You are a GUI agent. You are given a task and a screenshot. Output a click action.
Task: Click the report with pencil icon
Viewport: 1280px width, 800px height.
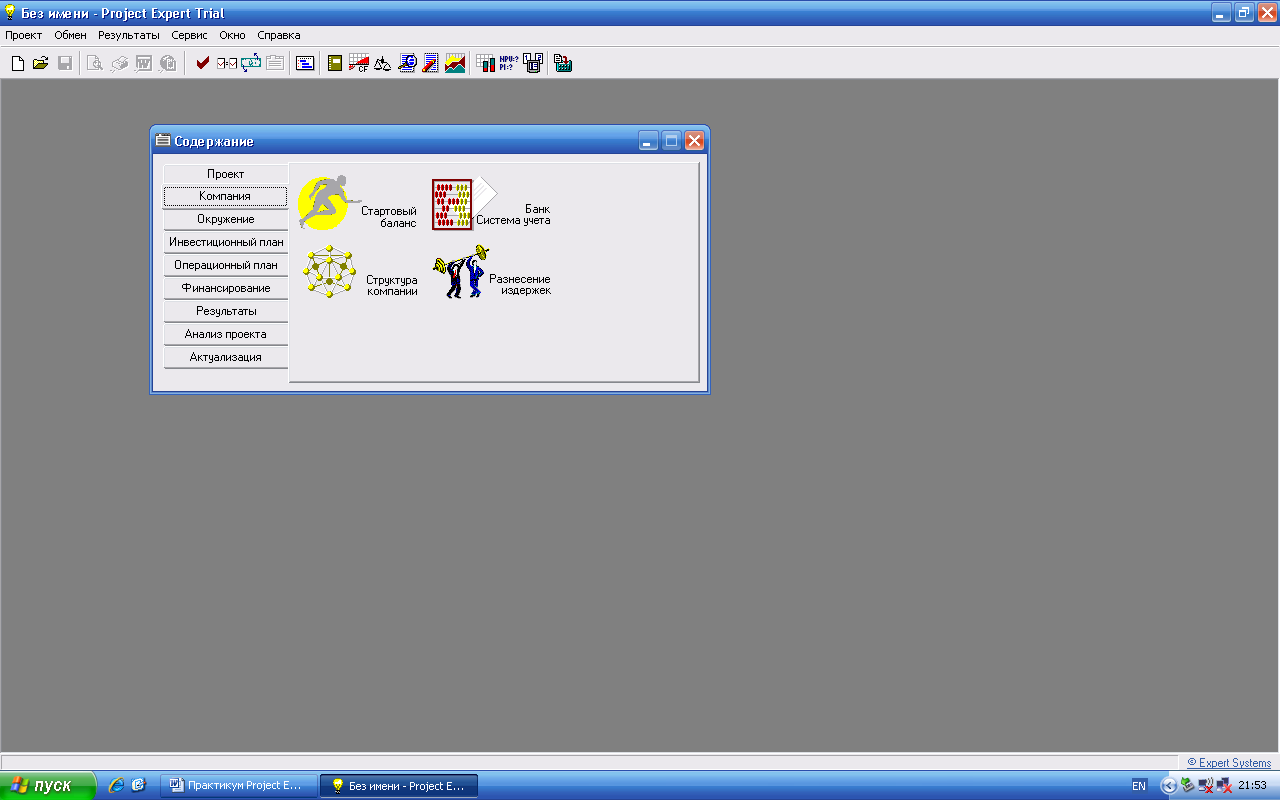coord(430,63)
